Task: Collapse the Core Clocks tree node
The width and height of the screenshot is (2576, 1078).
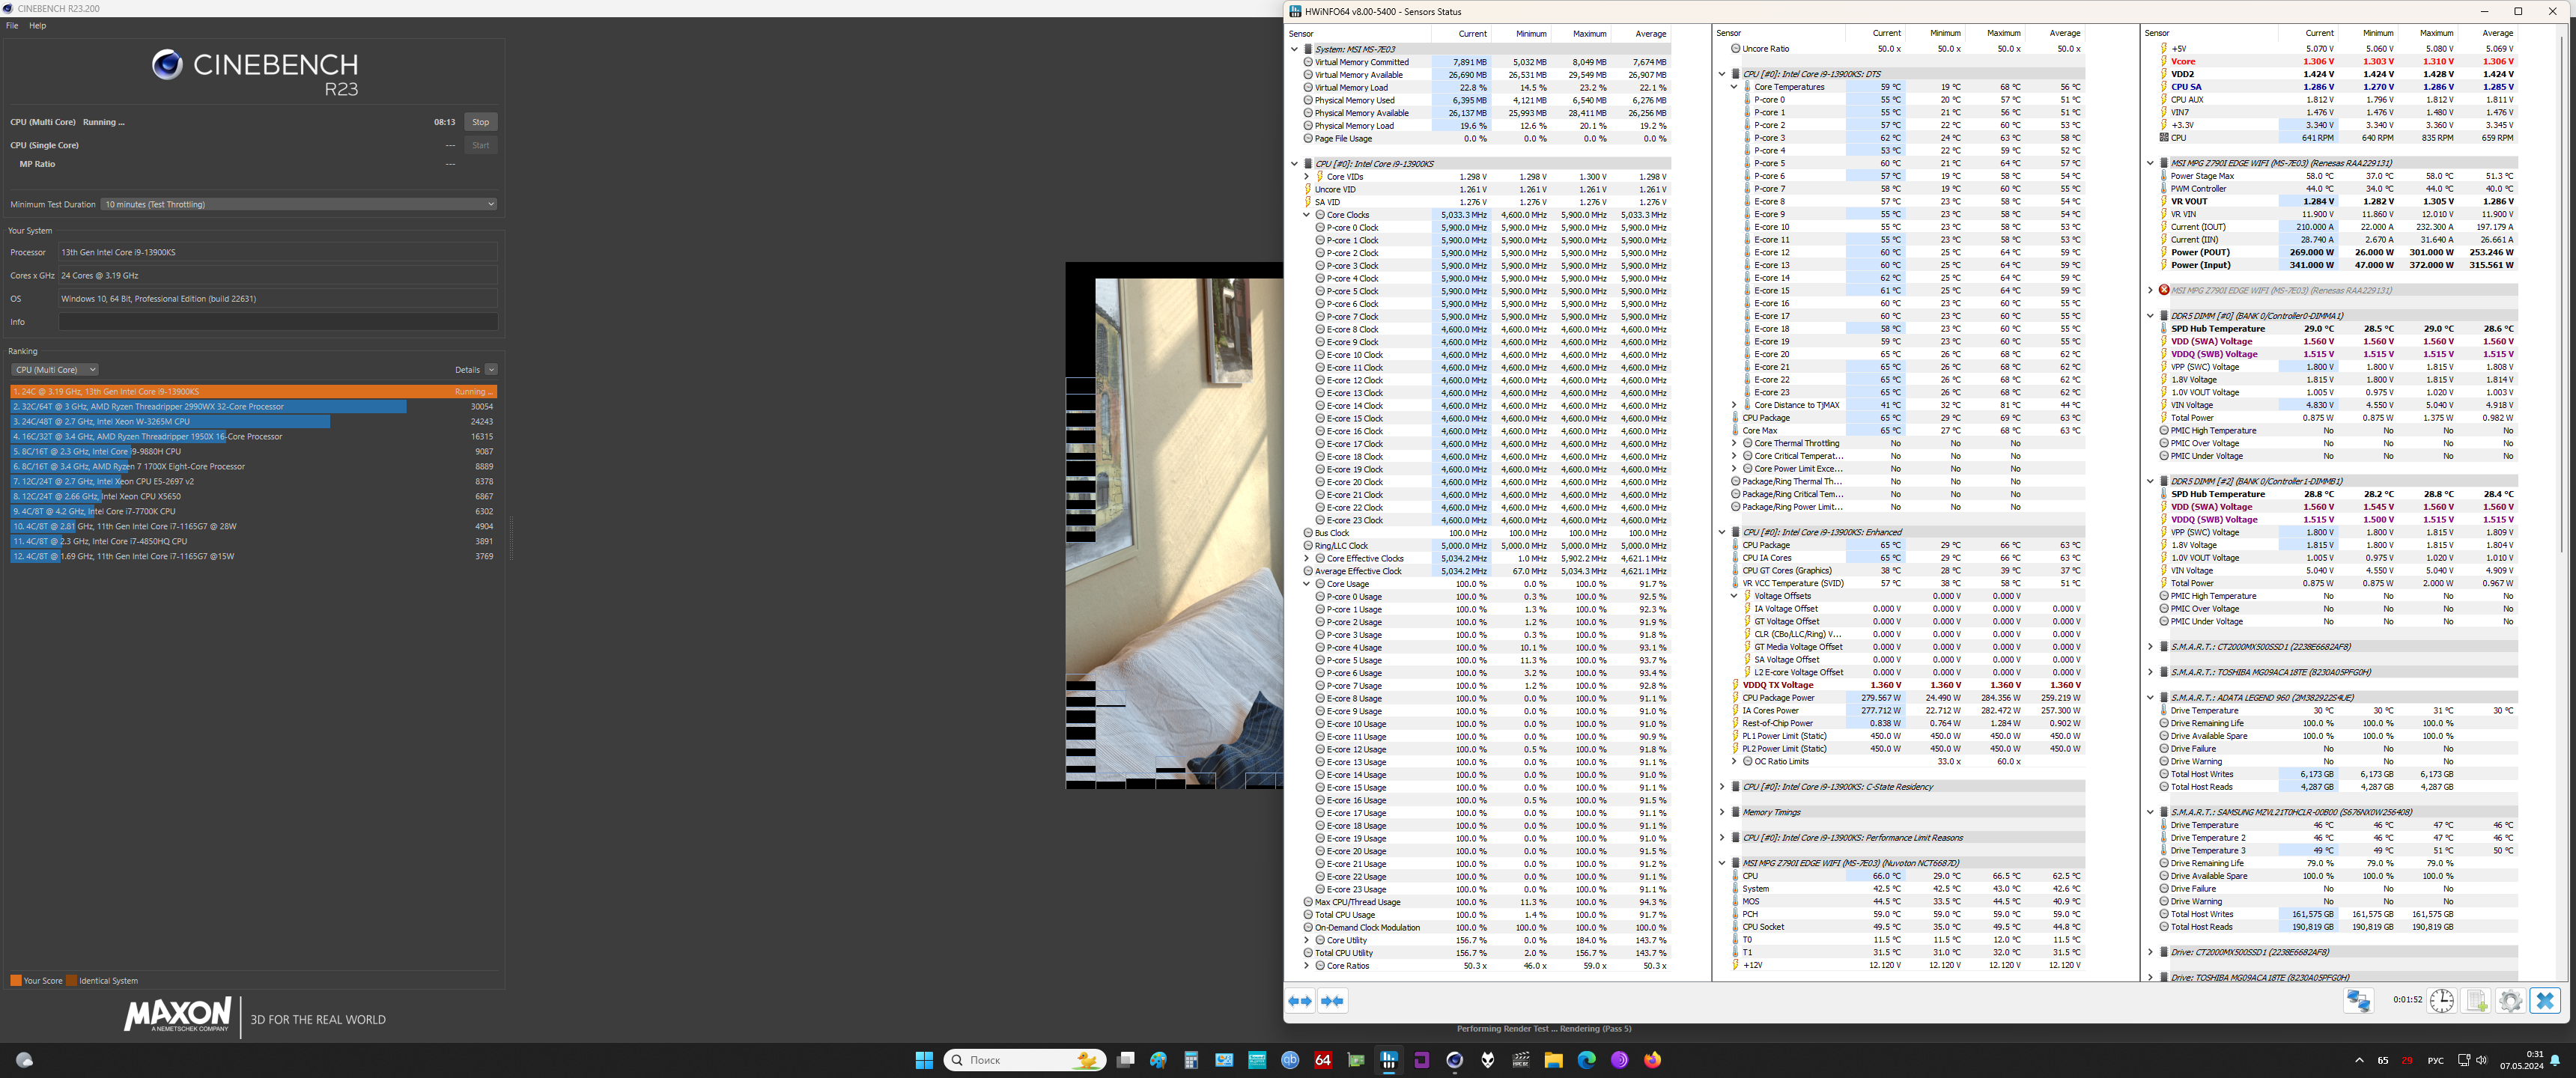Action: 1306,215
